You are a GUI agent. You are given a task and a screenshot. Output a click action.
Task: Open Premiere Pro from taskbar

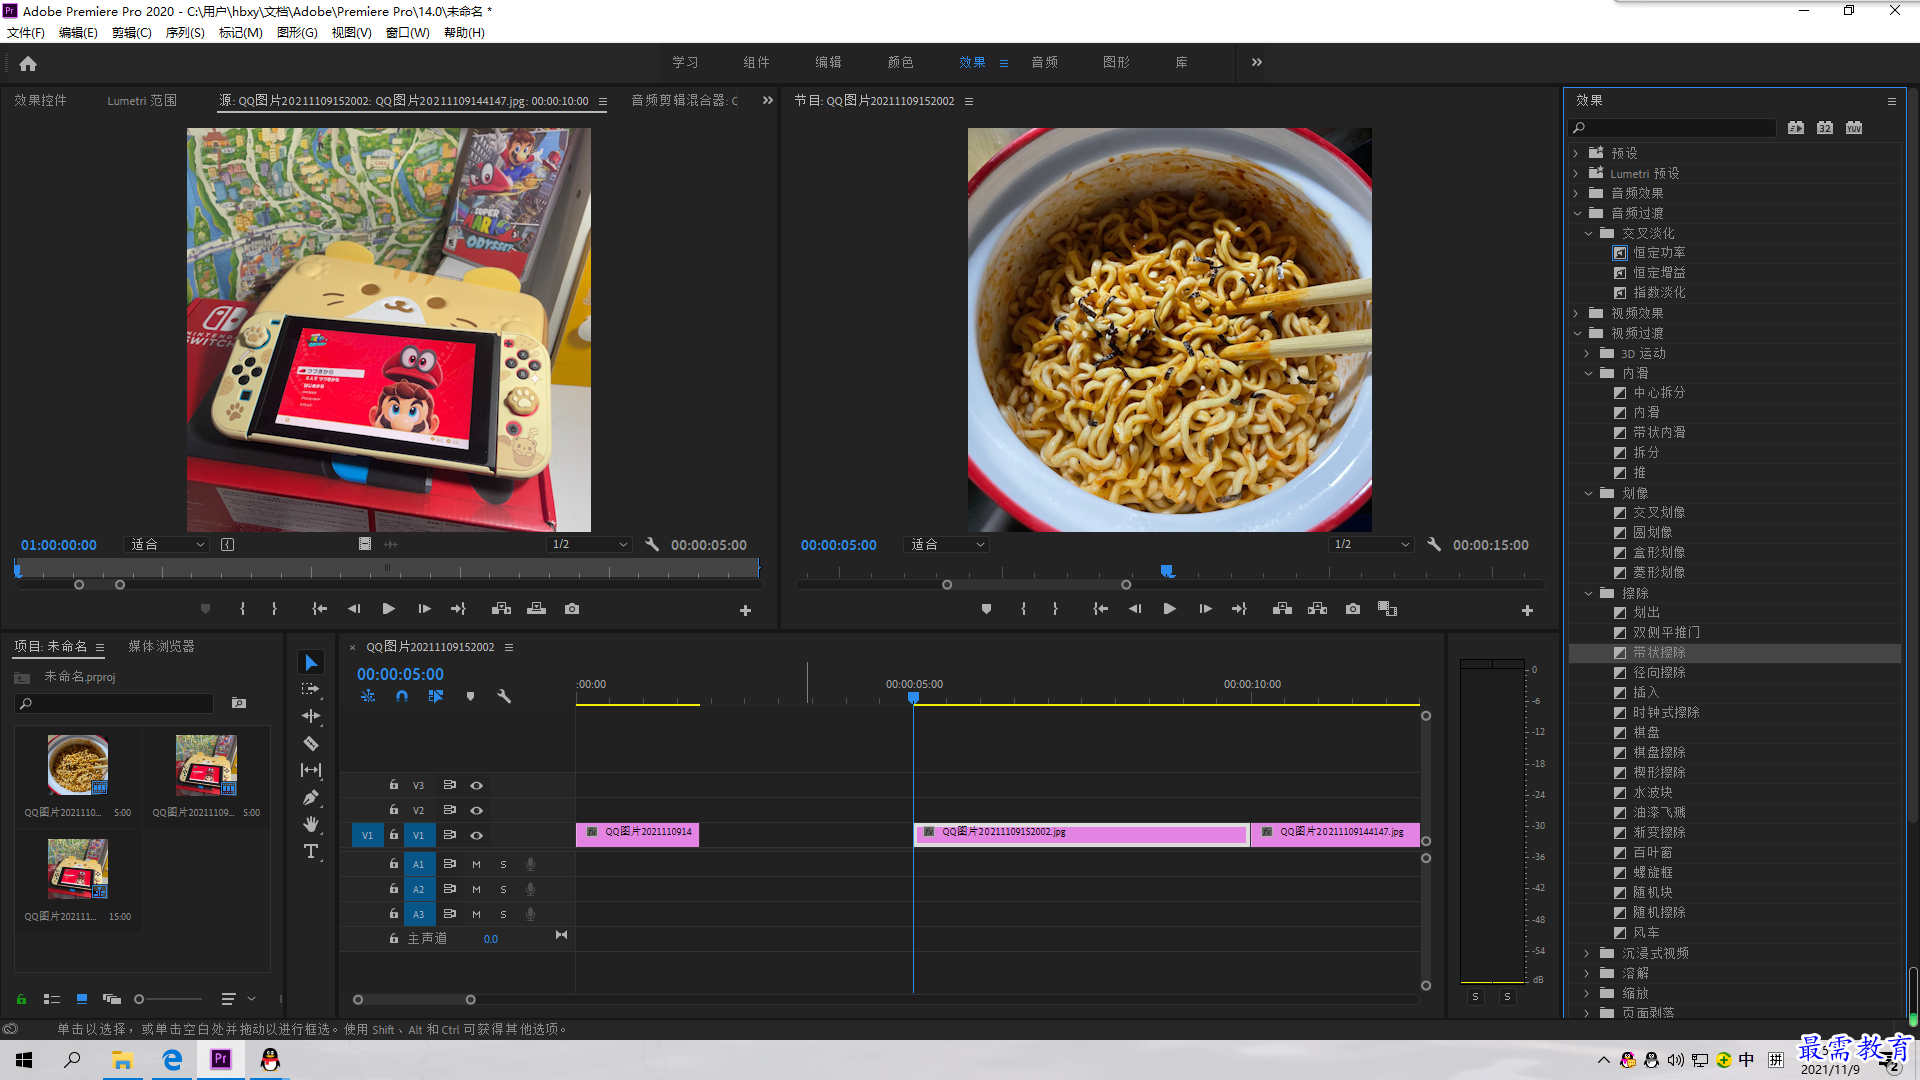click(221, 1060)
